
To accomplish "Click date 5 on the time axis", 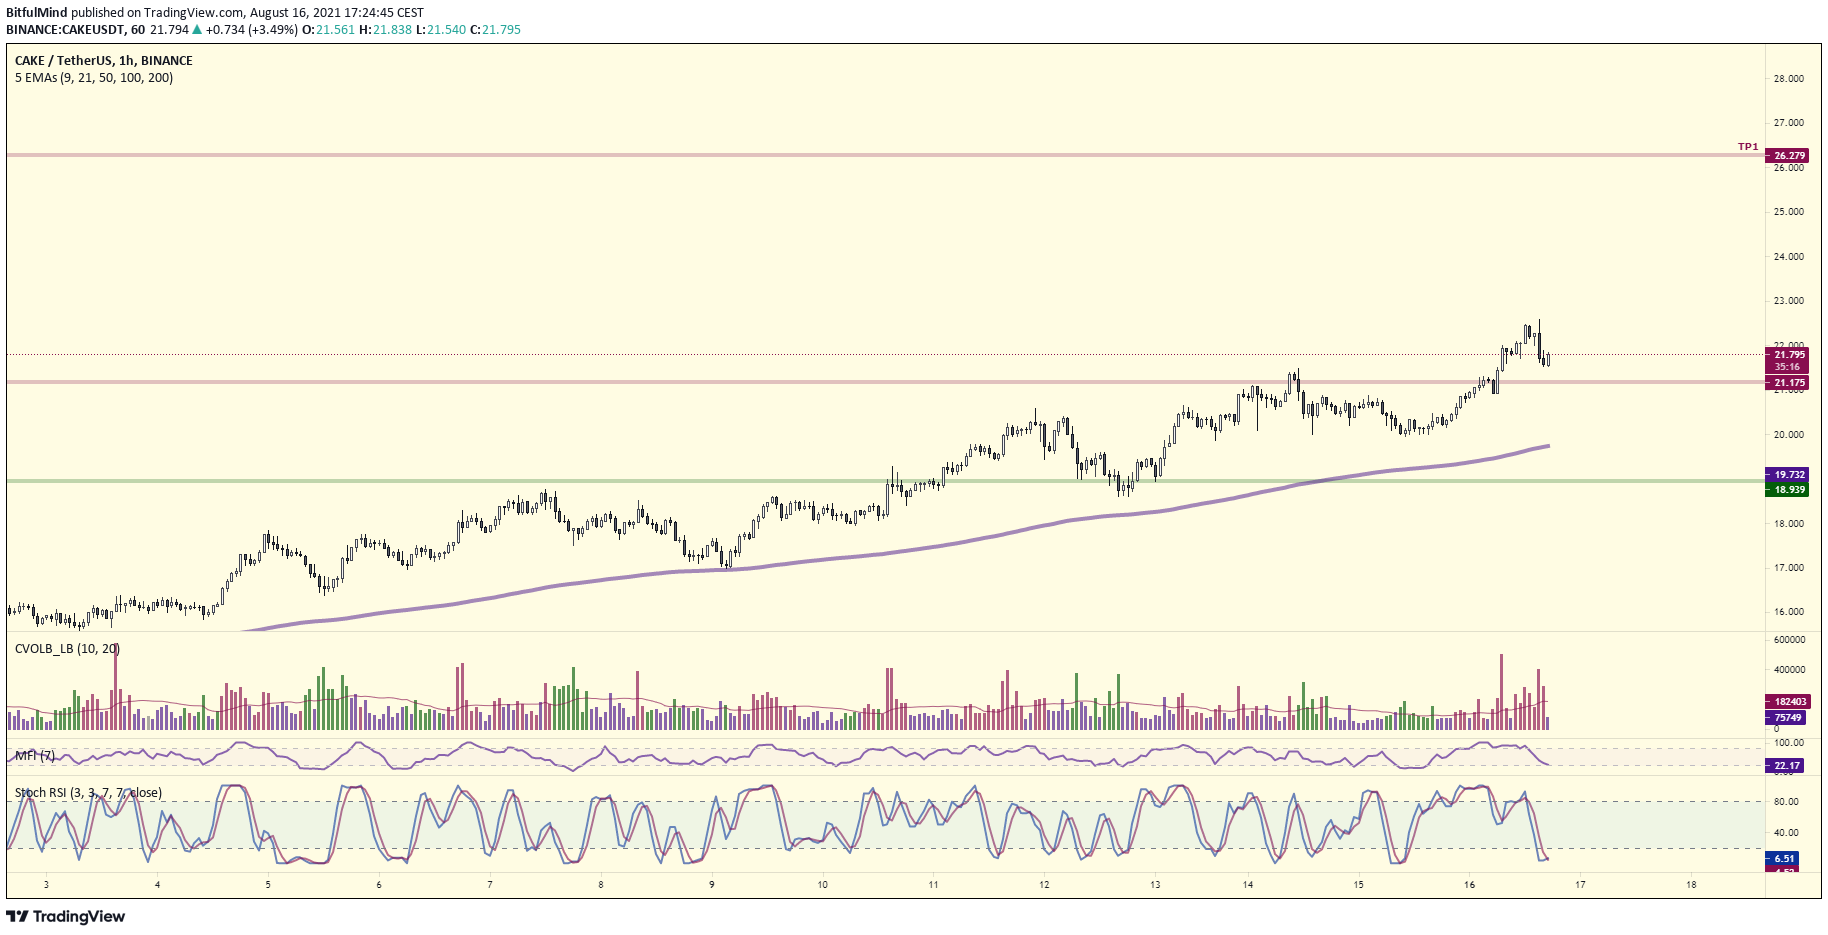I will [268, 885].
